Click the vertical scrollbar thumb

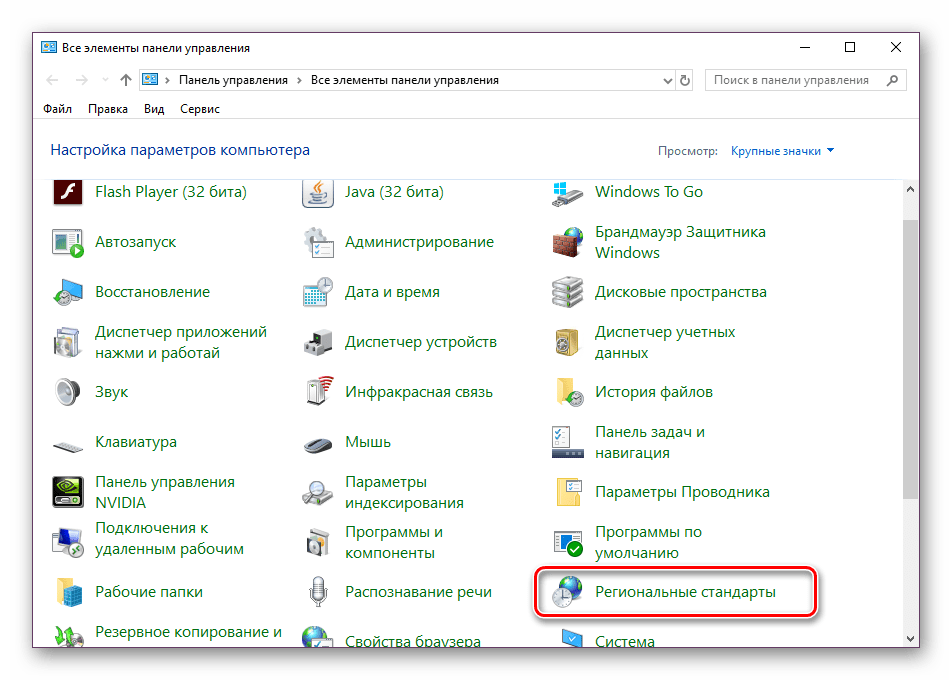click(x=910, y=359)
